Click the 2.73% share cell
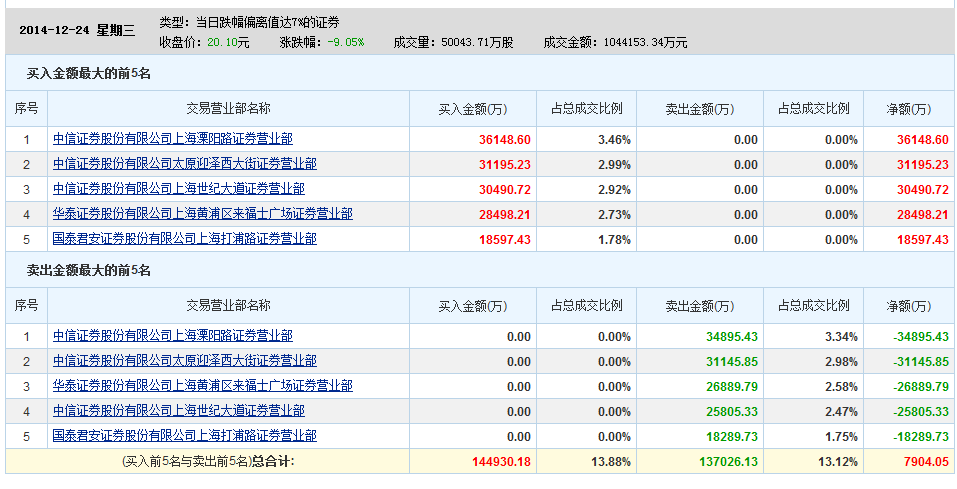The height and width of the screenshot is (489, 957). click(614, 215)
